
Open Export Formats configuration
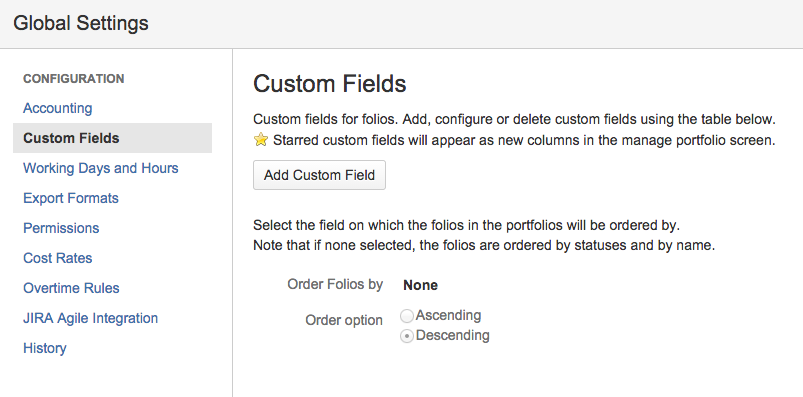[x=71, y=198]
